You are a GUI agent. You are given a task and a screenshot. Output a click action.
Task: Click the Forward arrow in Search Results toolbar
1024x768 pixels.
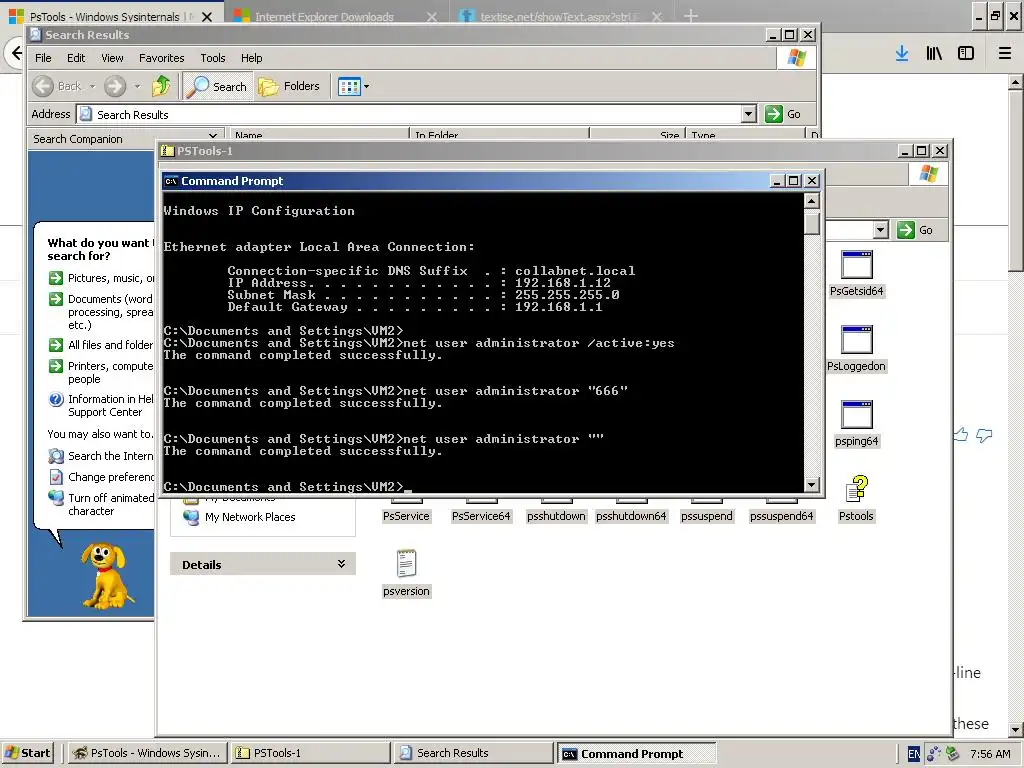tap(115, 86)
